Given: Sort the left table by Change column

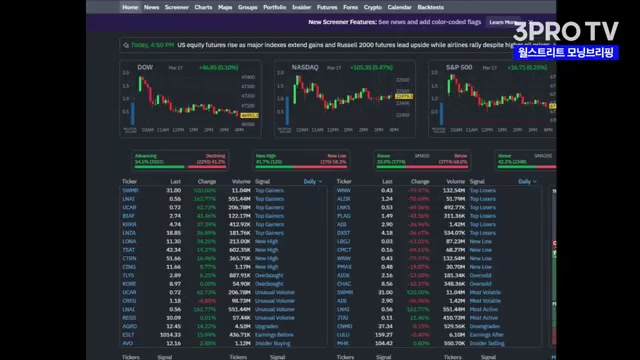Looking at the screenshot, I should click(207, 182).
